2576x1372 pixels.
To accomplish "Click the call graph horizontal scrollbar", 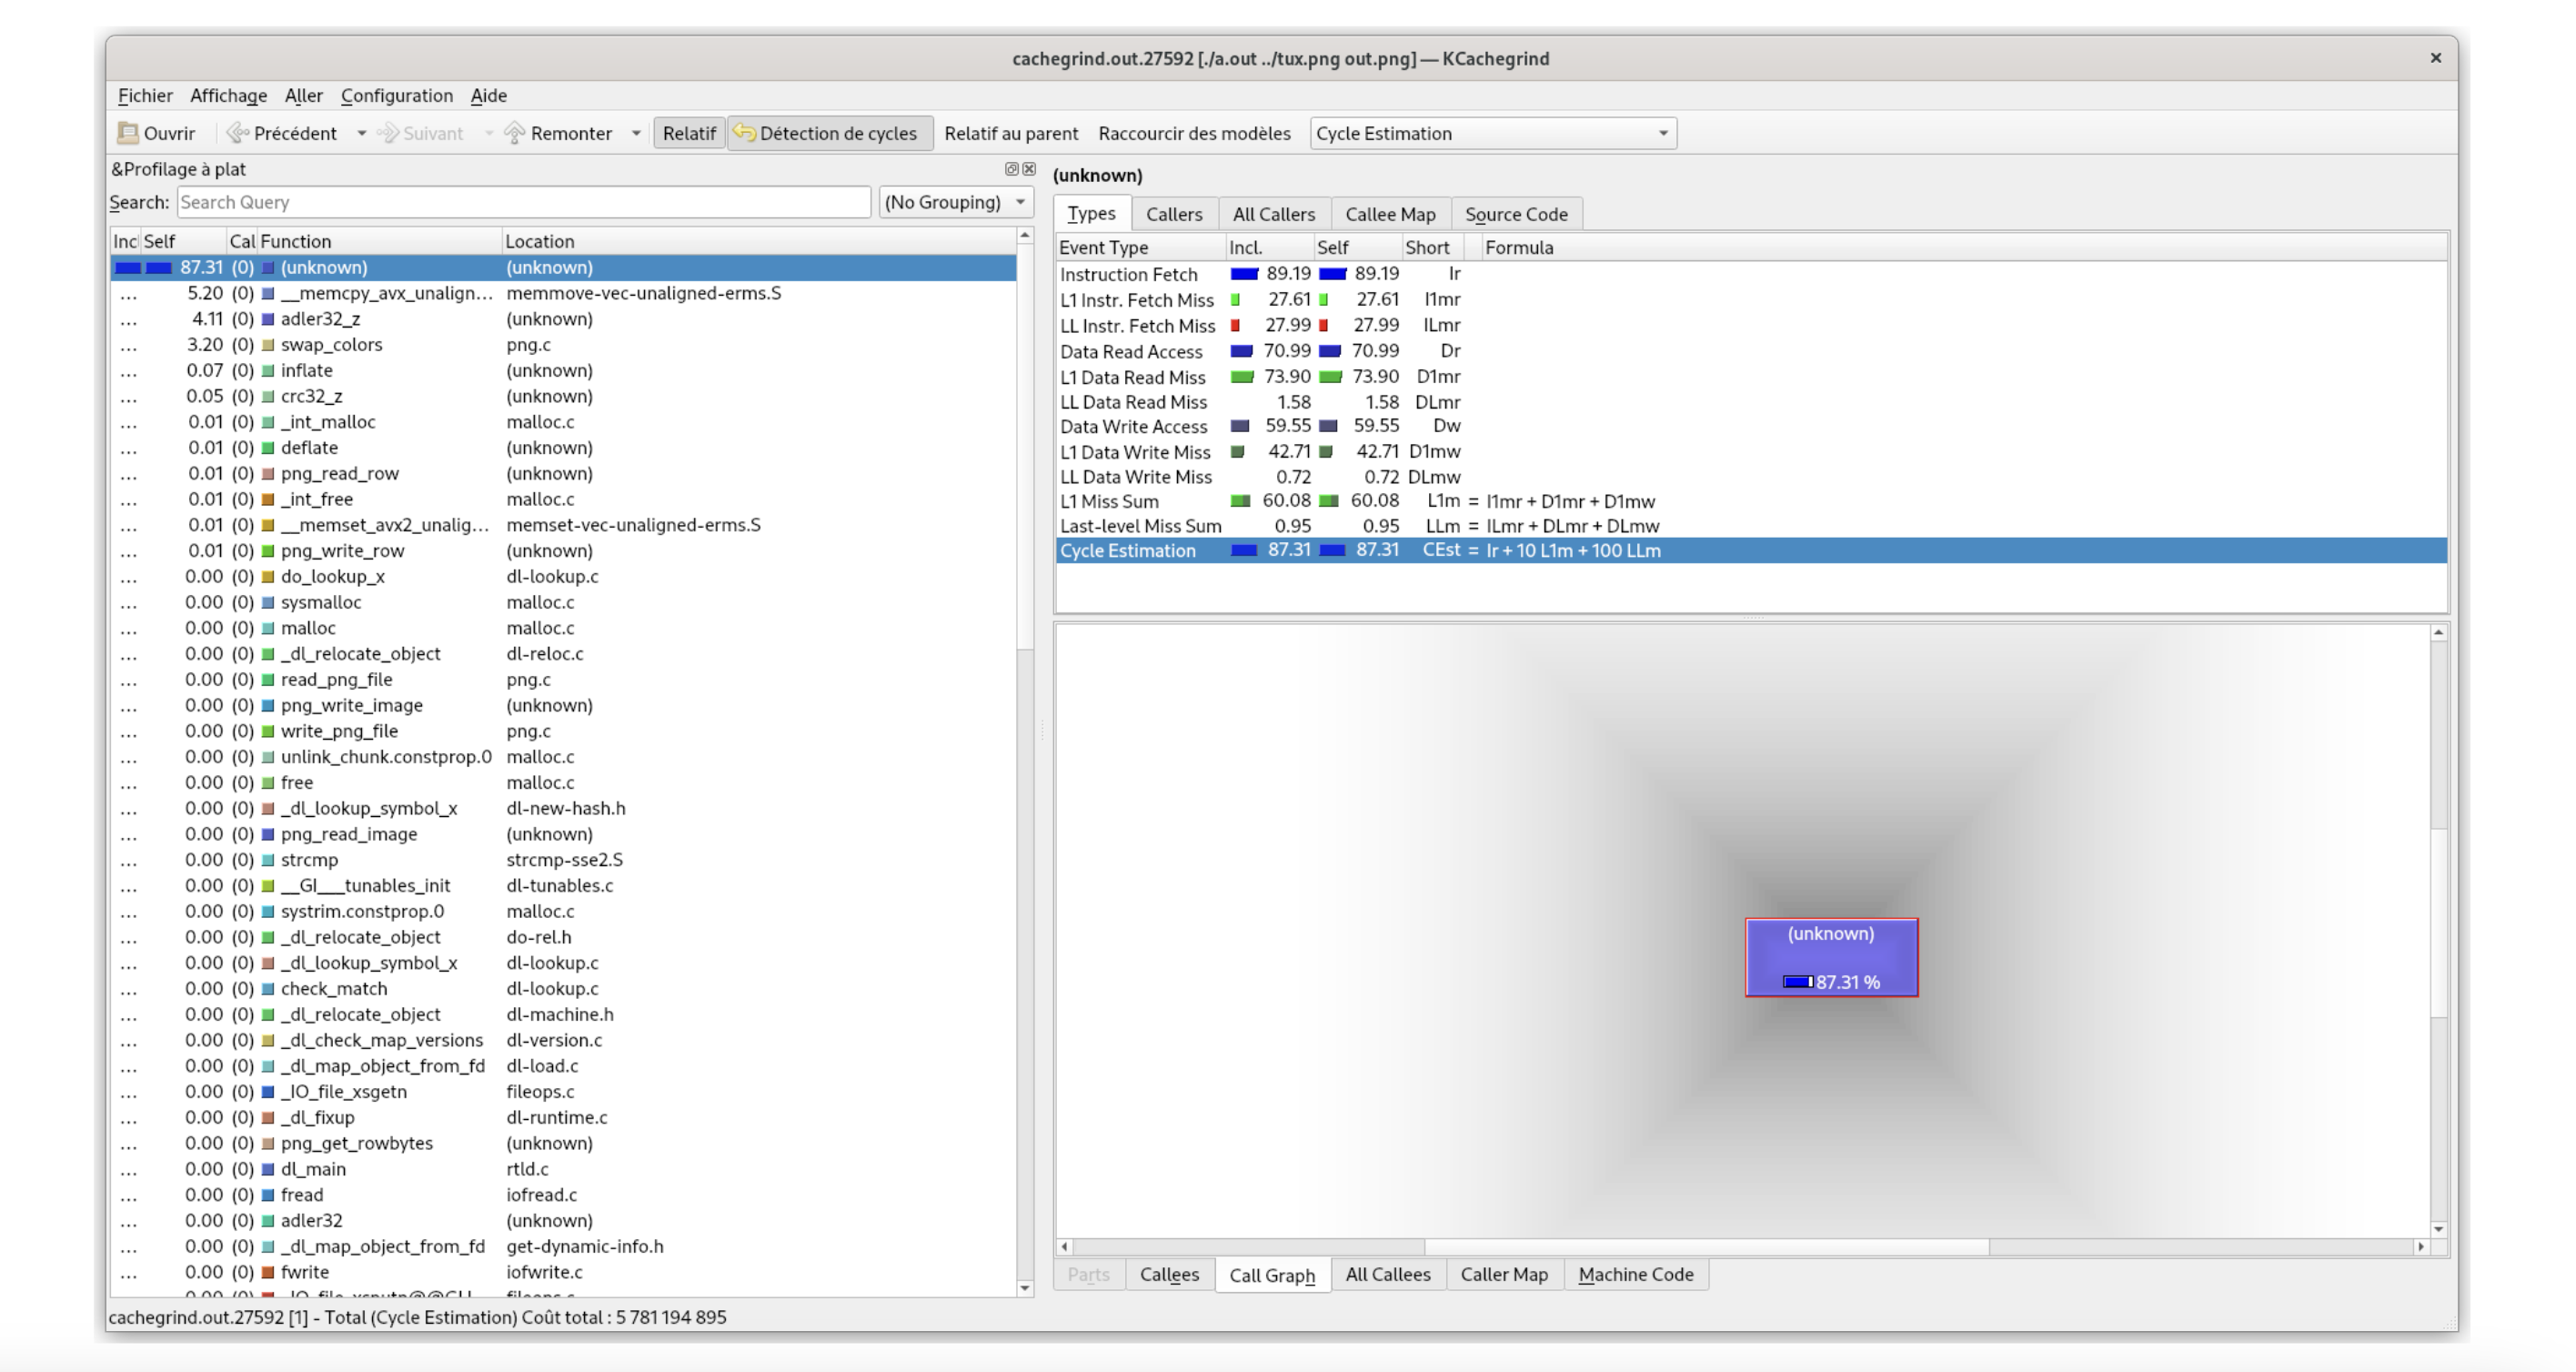I will (1706, 1246).
